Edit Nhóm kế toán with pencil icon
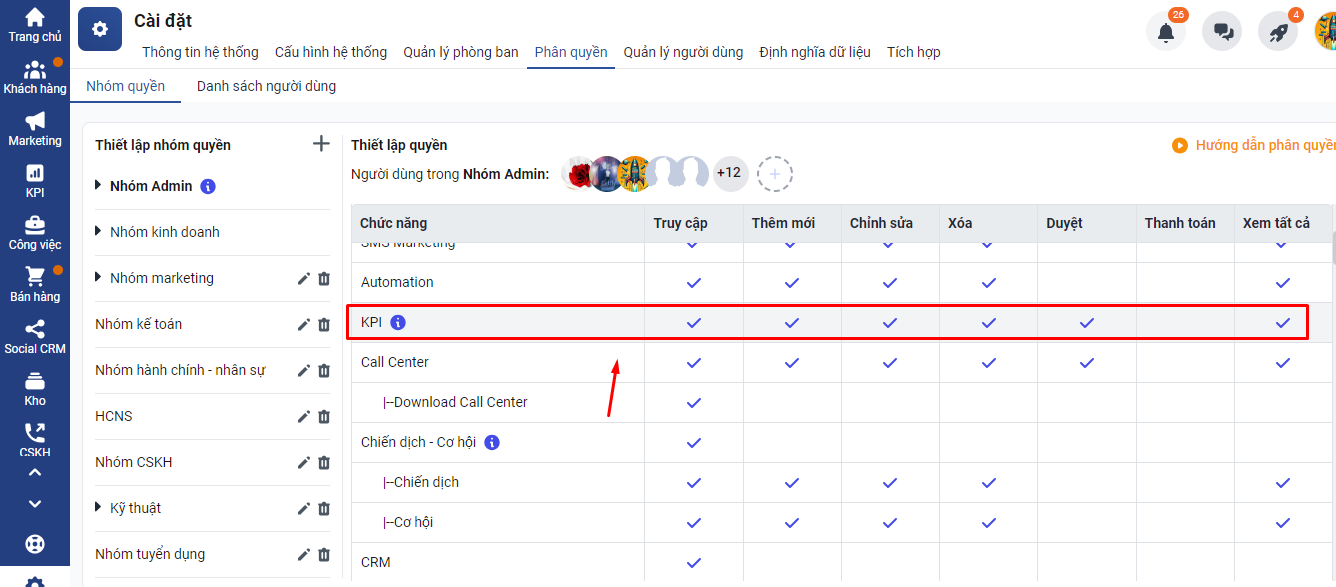 (304, 325)
